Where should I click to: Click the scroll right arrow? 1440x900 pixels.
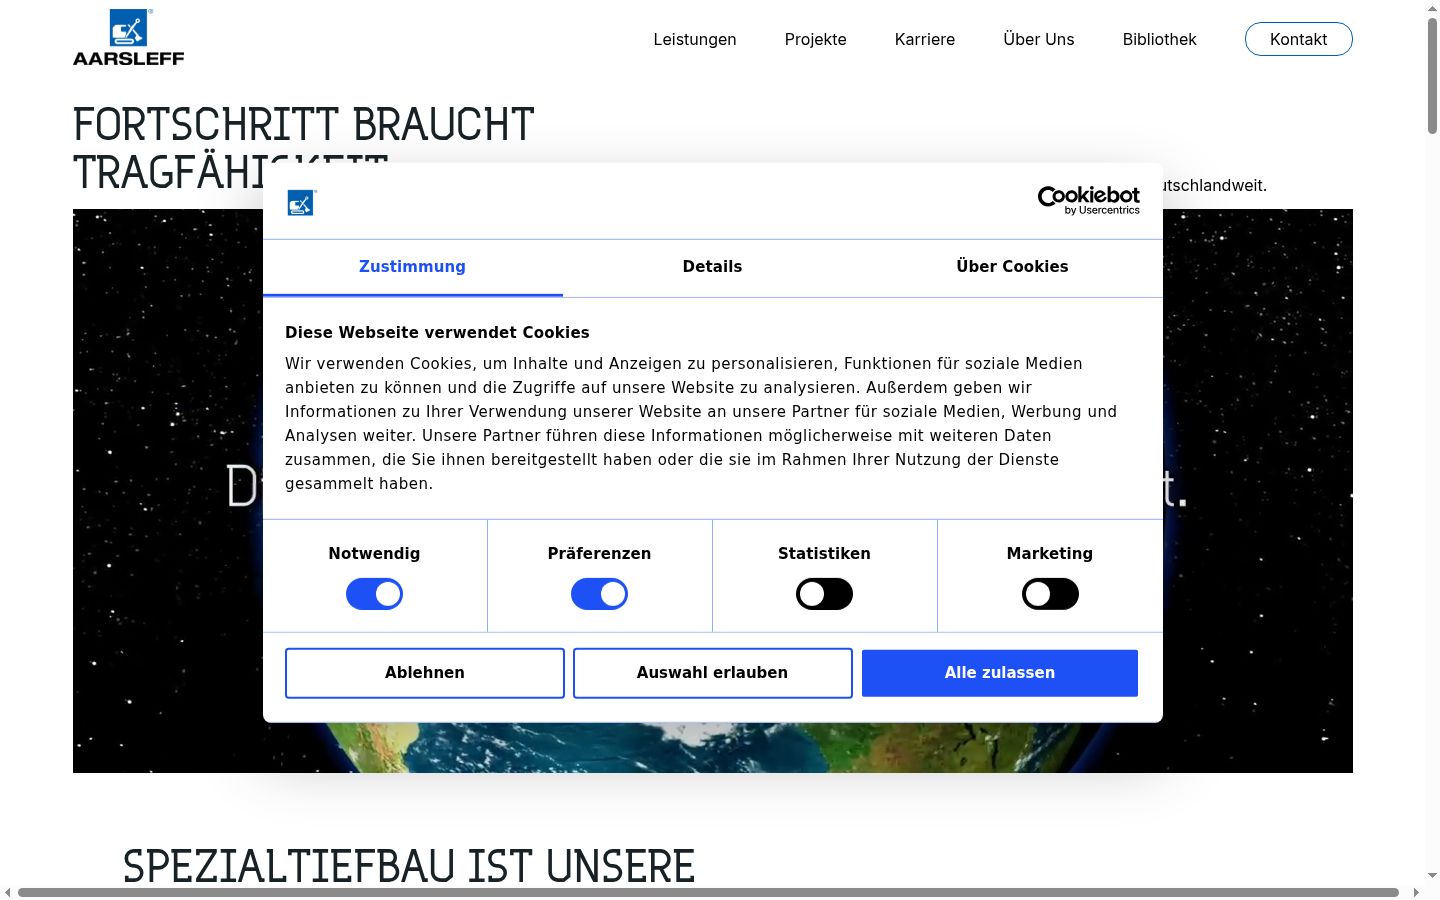[1416, 892]
